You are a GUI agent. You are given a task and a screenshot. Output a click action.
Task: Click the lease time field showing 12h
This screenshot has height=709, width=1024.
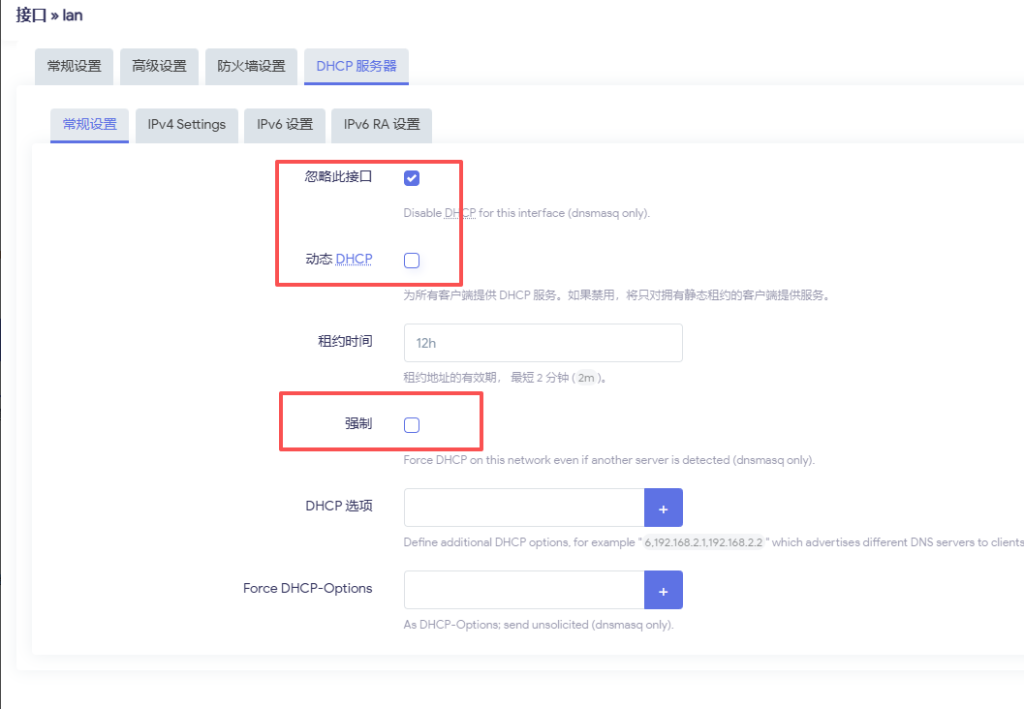(543, 342)
